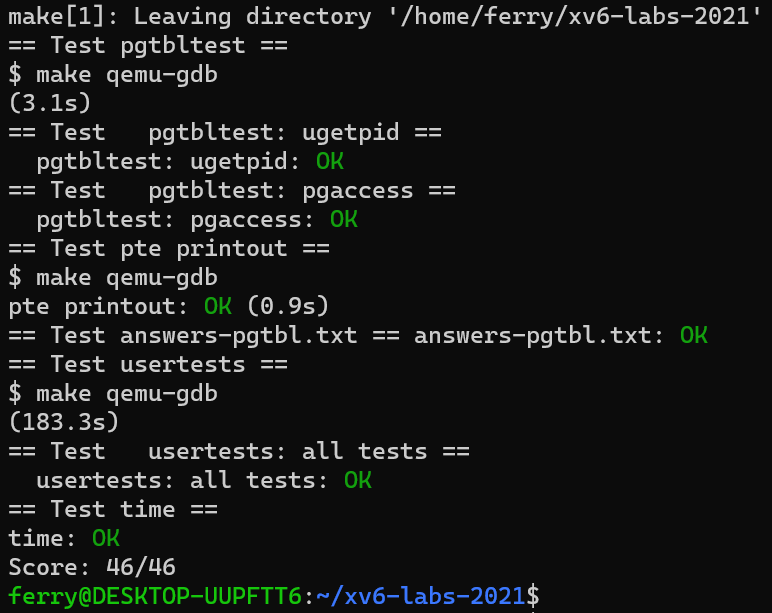Click the green OK after 'pte printout:'
Image resolution: width=772 pixels, height=613 pixels.
pos(218,306)
